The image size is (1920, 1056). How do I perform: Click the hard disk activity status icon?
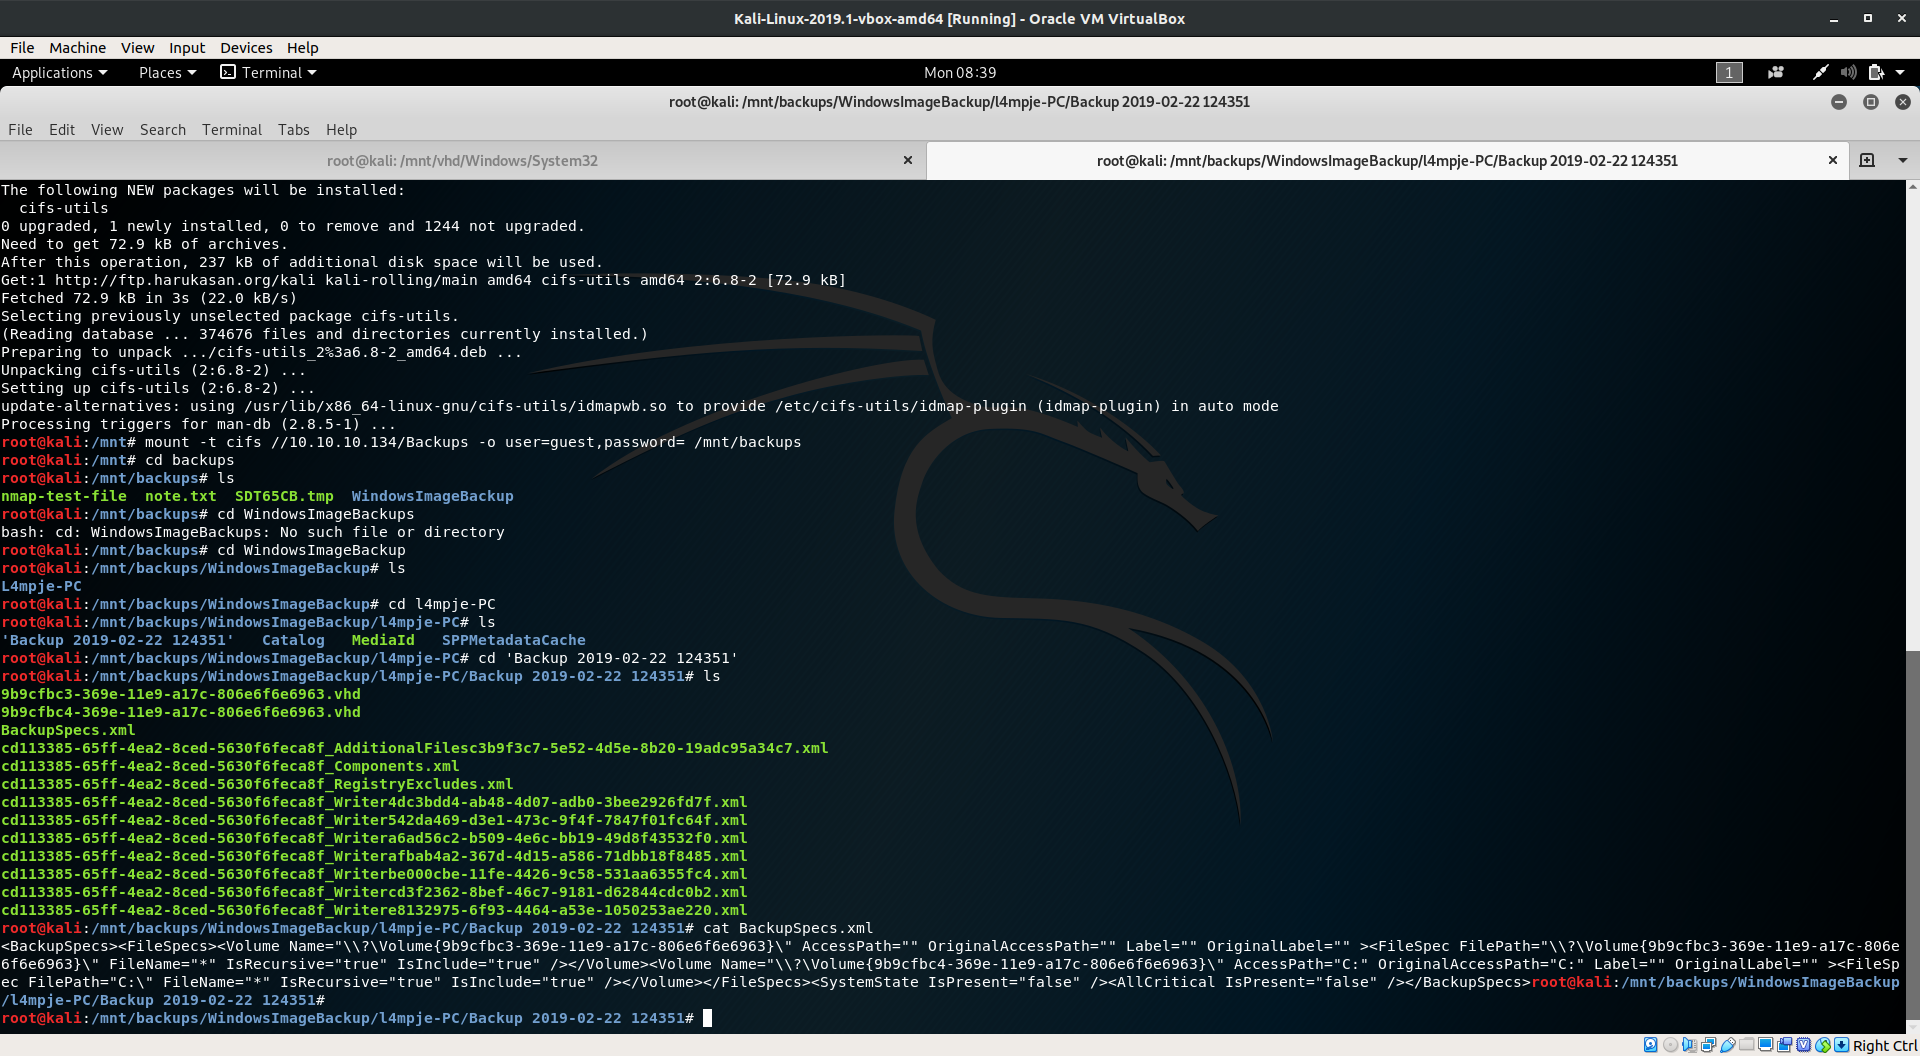tap(1651, 1045)
